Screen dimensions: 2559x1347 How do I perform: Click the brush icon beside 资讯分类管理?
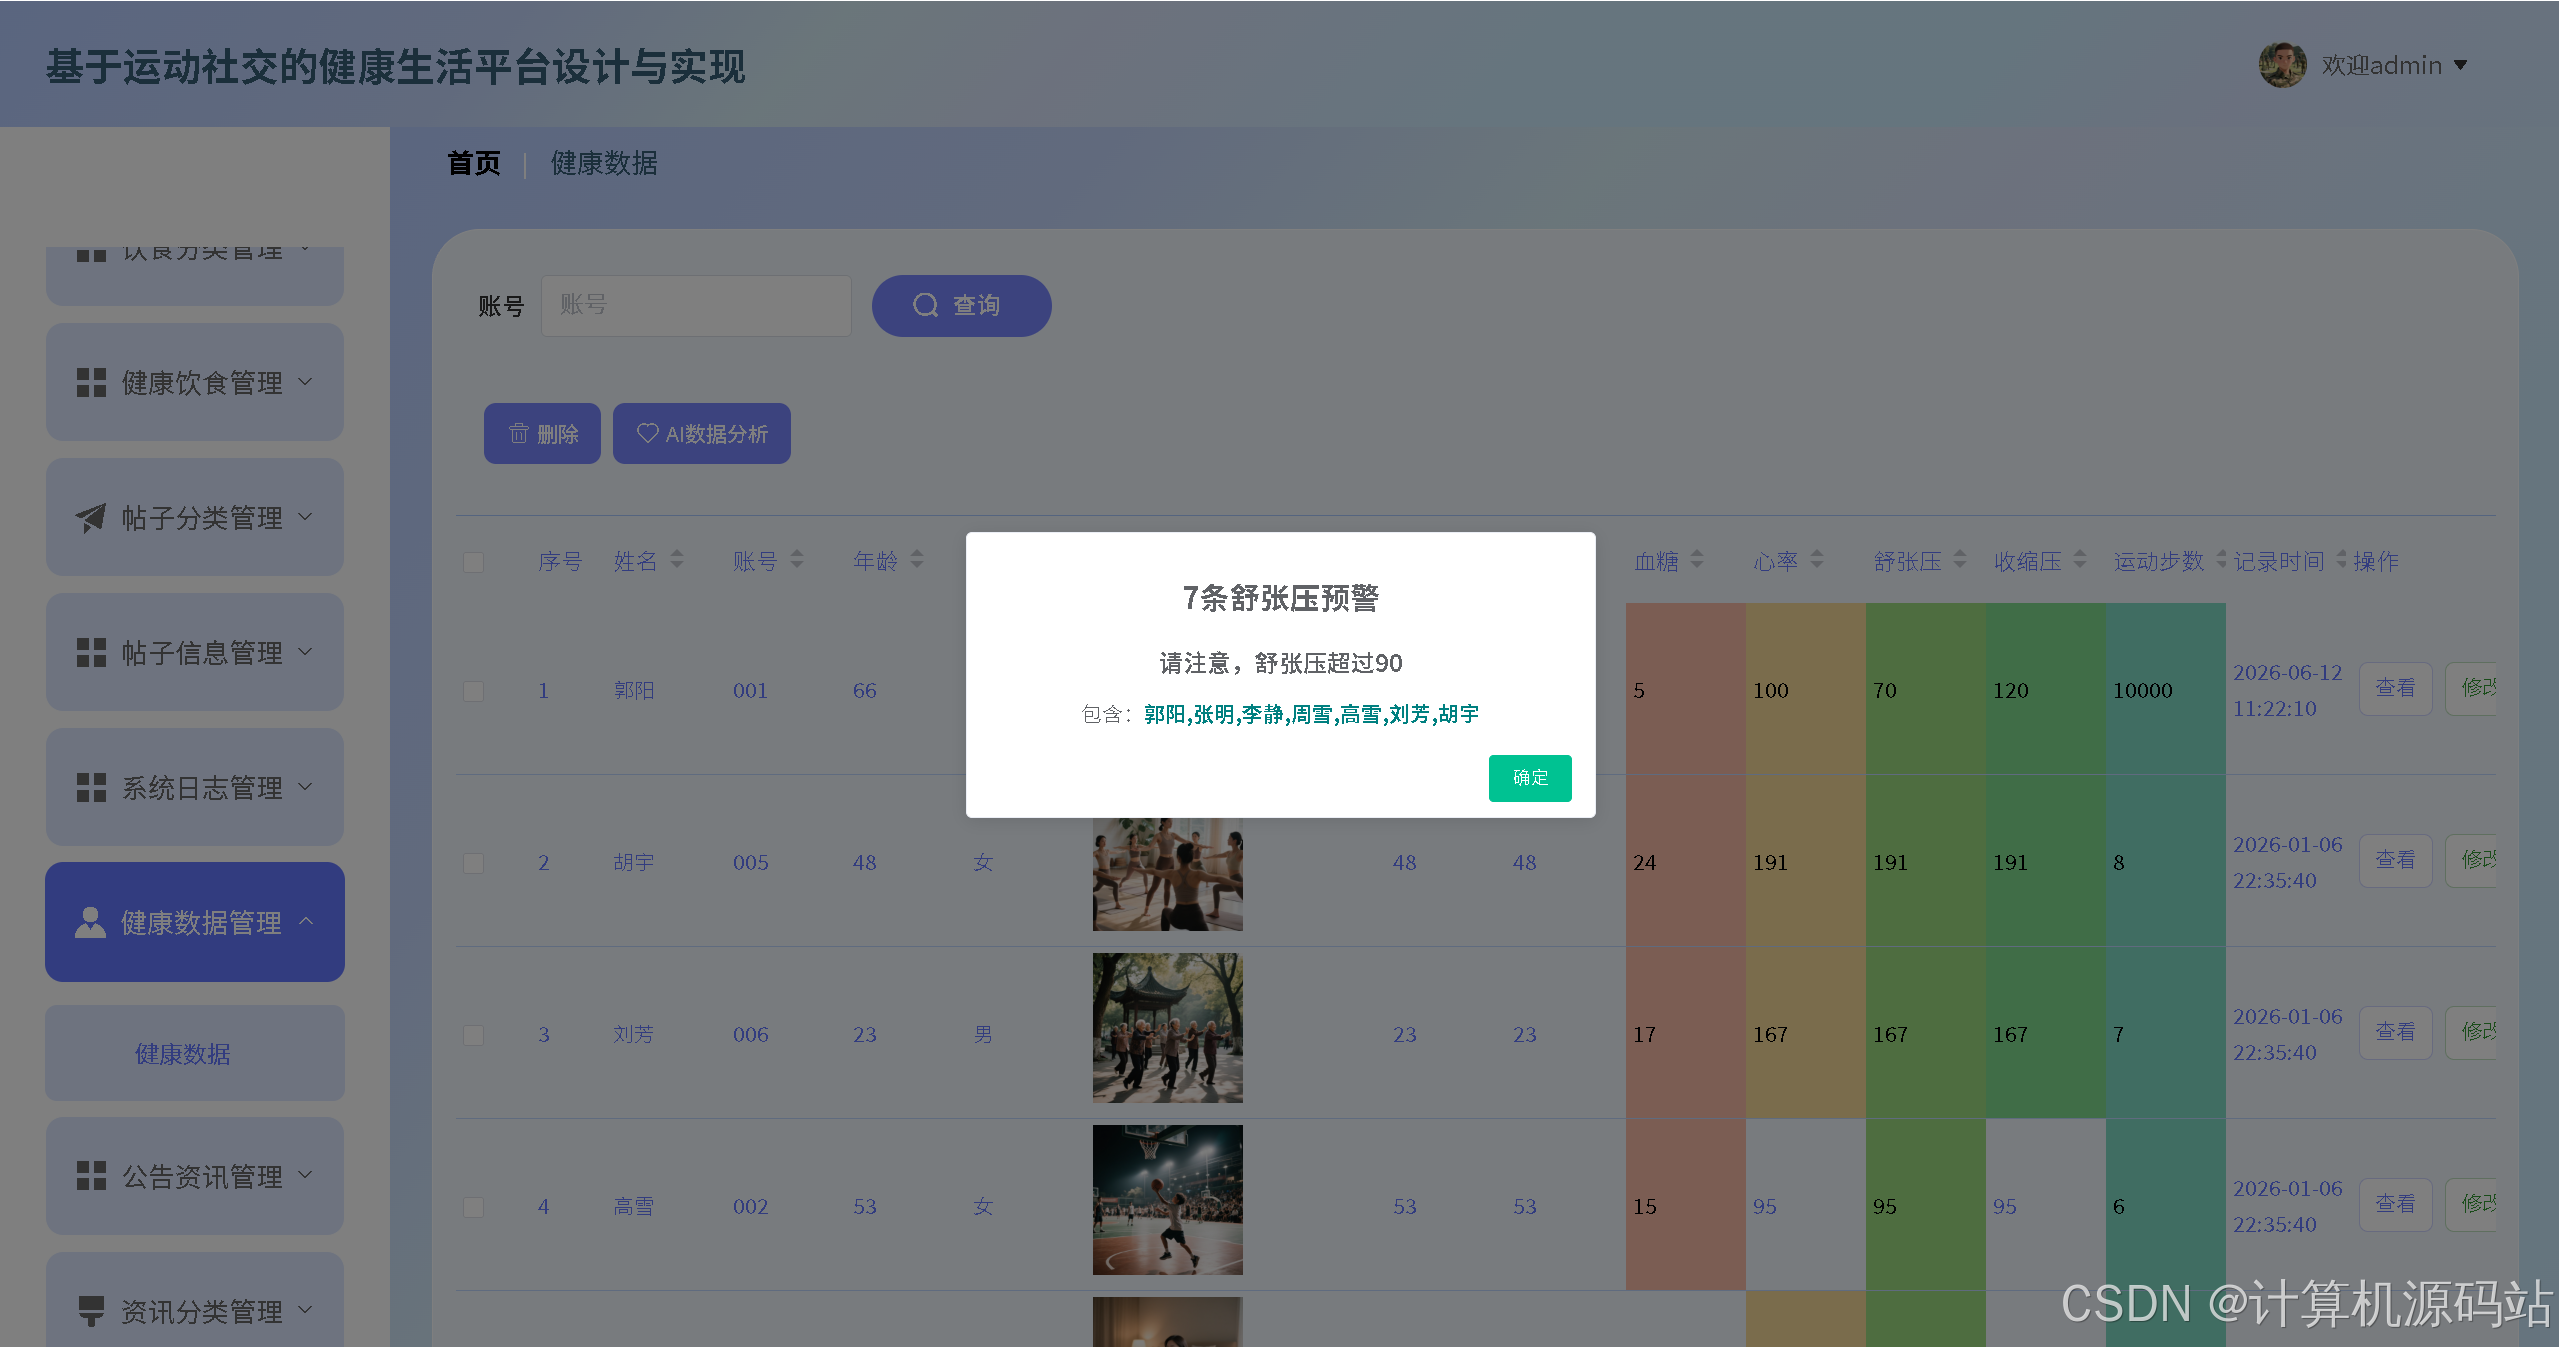pos(91,1311)
